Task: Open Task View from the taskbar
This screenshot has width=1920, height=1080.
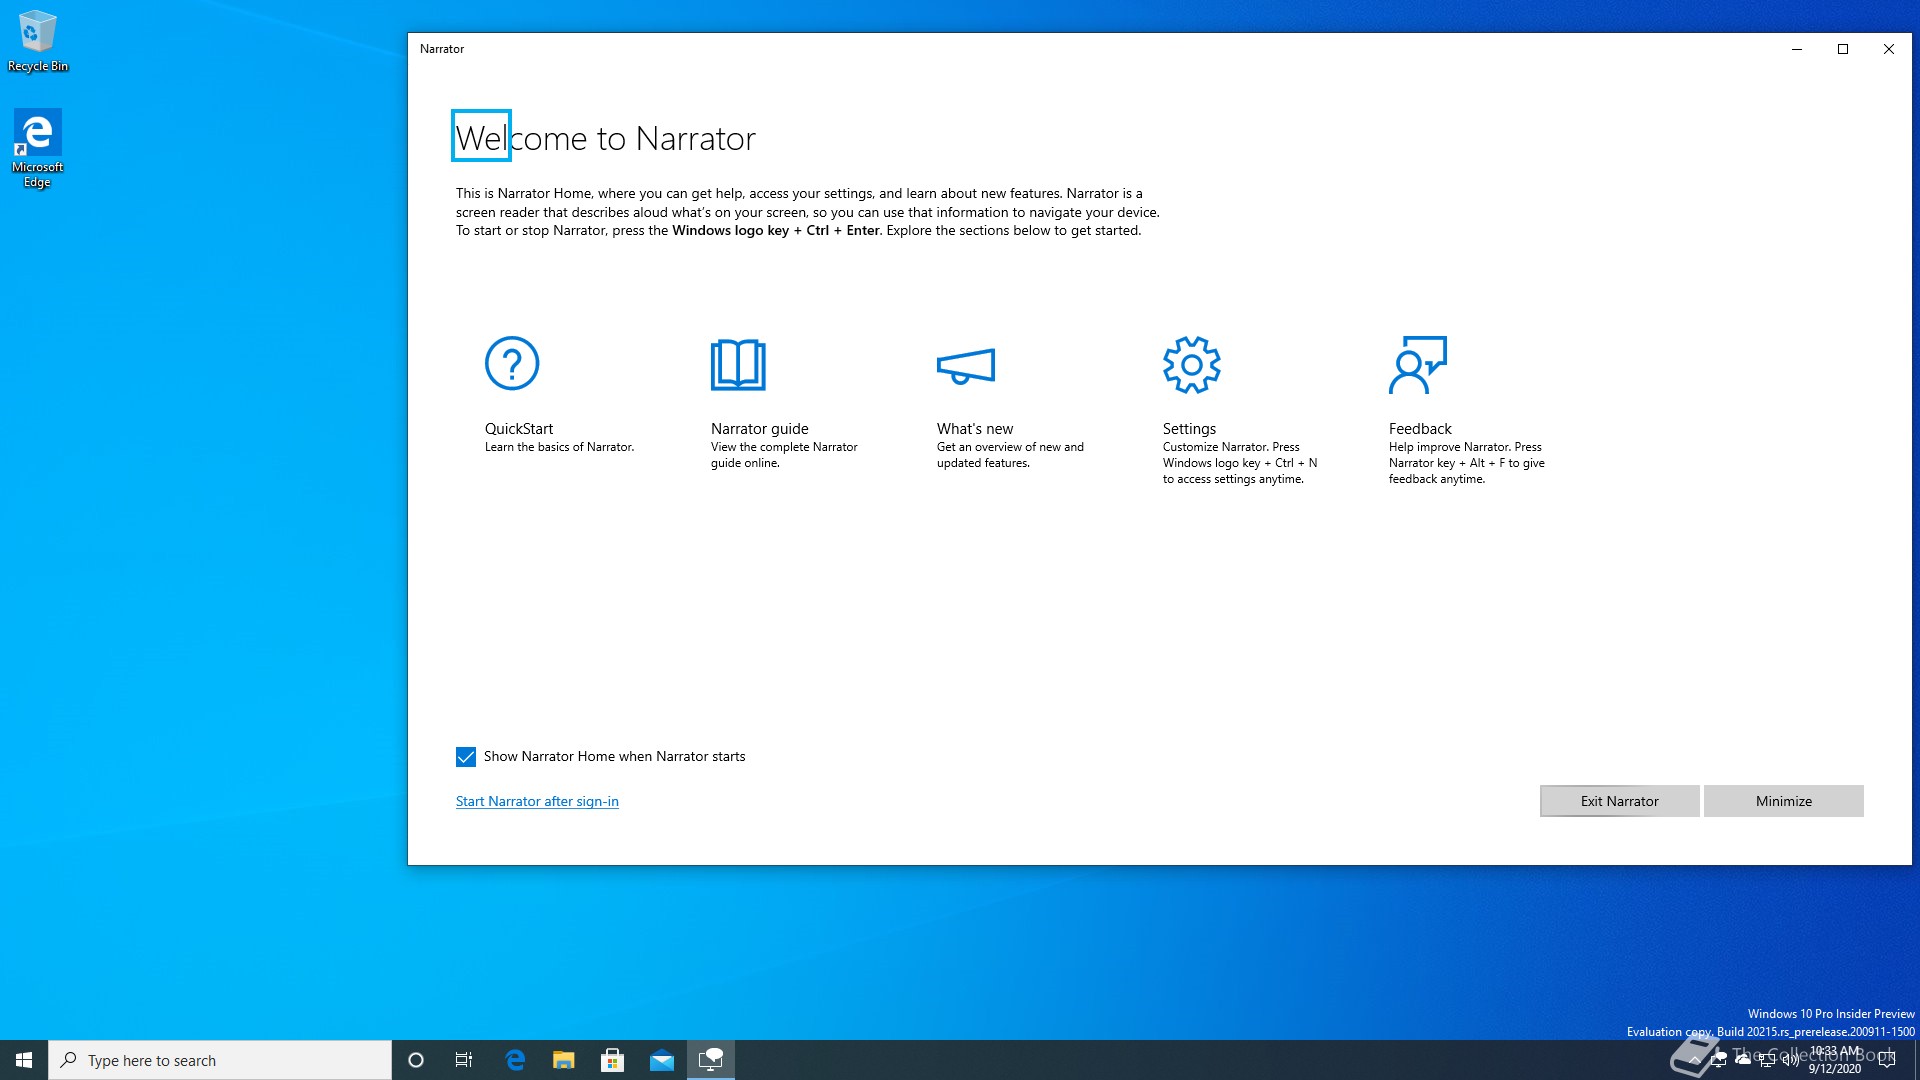Action: pos(464,1060)
